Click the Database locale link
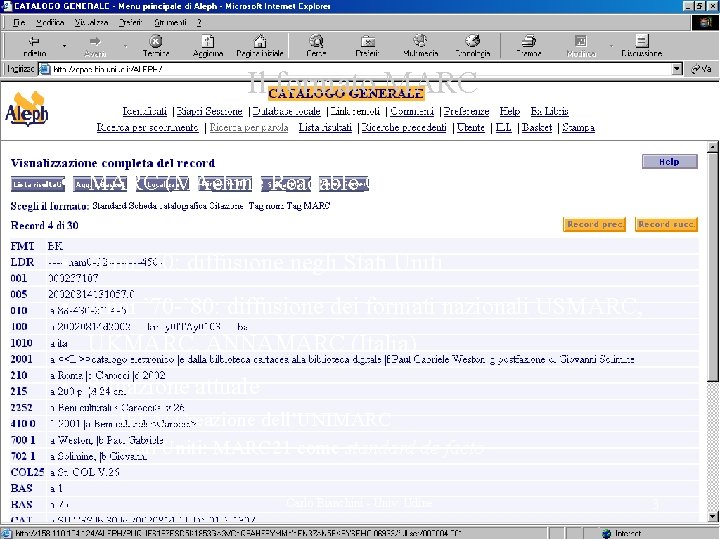720x540 pixels. click(287, 111)
